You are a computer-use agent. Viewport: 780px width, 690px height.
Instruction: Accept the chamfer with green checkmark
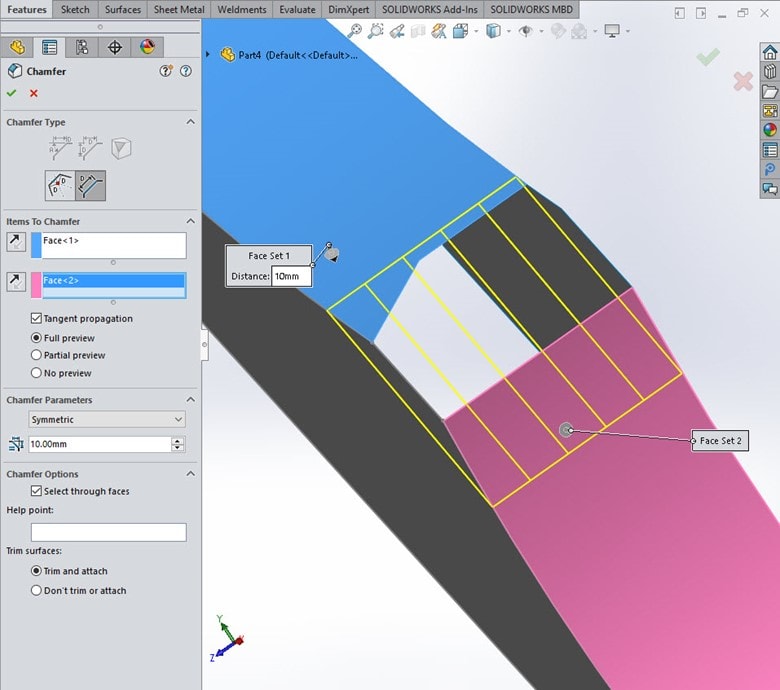(x=12, y=93)
